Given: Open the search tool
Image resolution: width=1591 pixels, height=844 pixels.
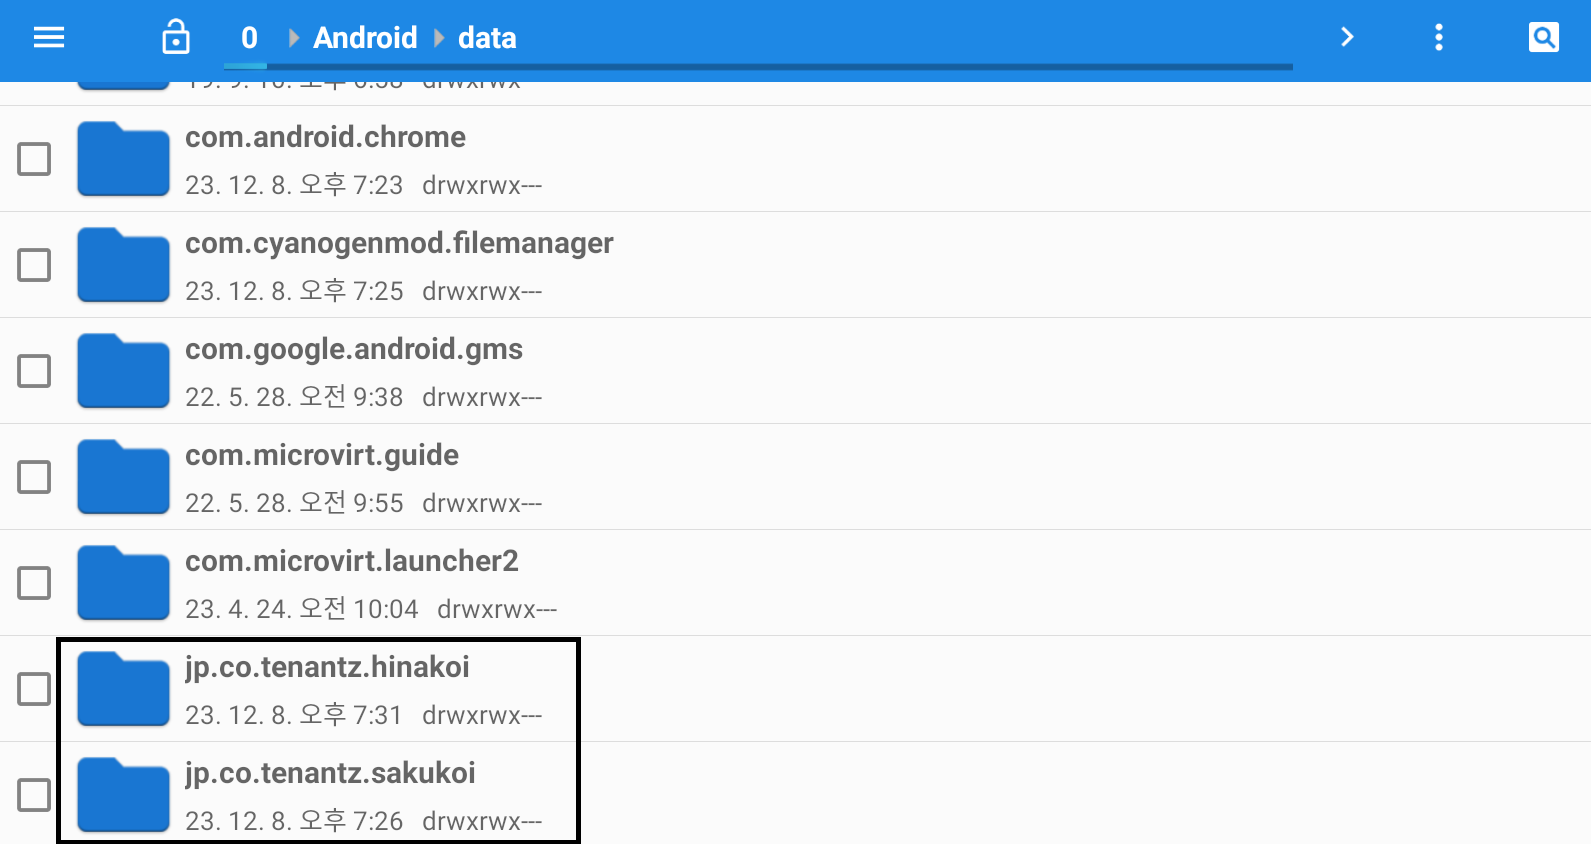Looking at the screenshot, I should pos(1544,37).
